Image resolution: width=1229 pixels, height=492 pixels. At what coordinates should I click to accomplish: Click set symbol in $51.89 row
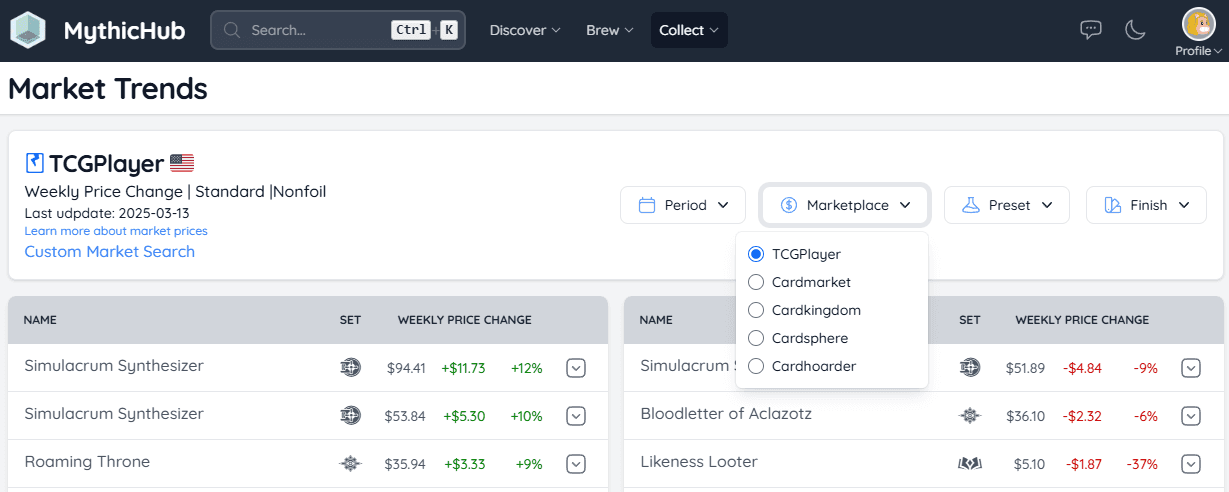(x=969, y=368)
